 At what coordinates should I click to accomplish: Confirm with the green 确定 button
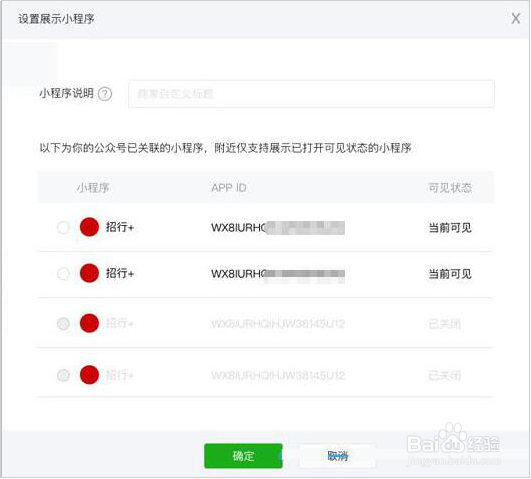[x=243, y=456]
